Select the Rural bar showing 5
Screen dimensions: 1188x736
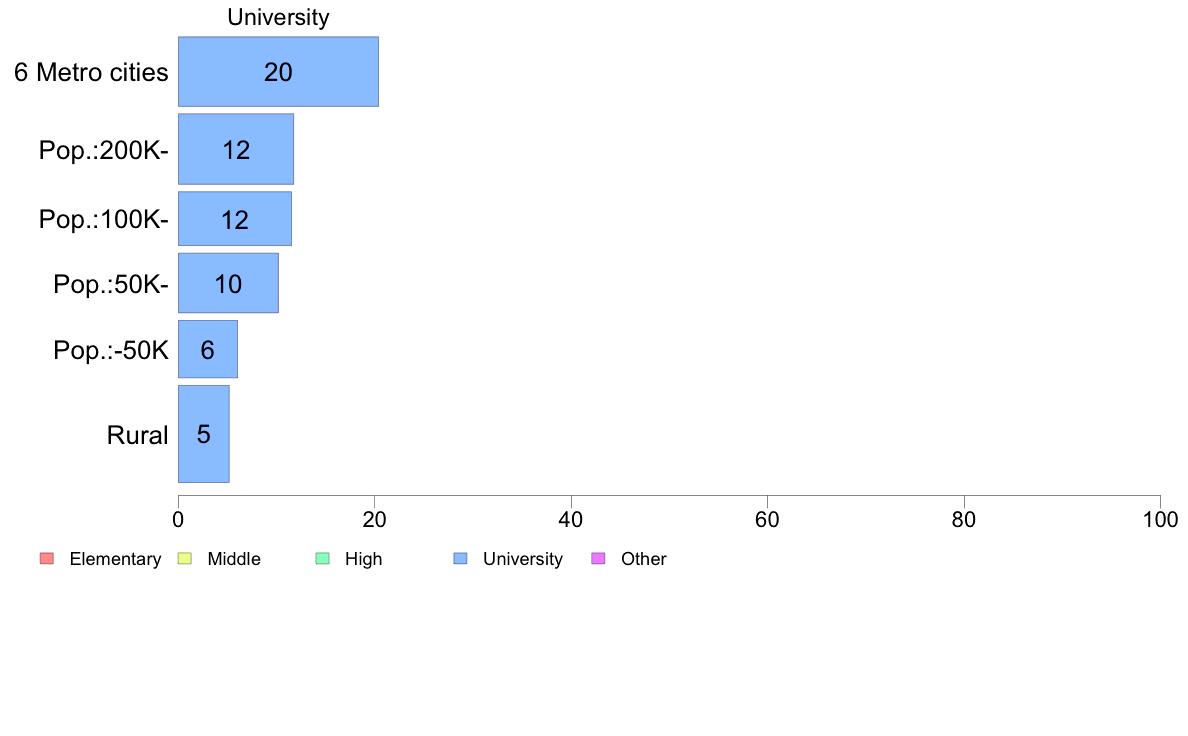click(x=204, y=434)
